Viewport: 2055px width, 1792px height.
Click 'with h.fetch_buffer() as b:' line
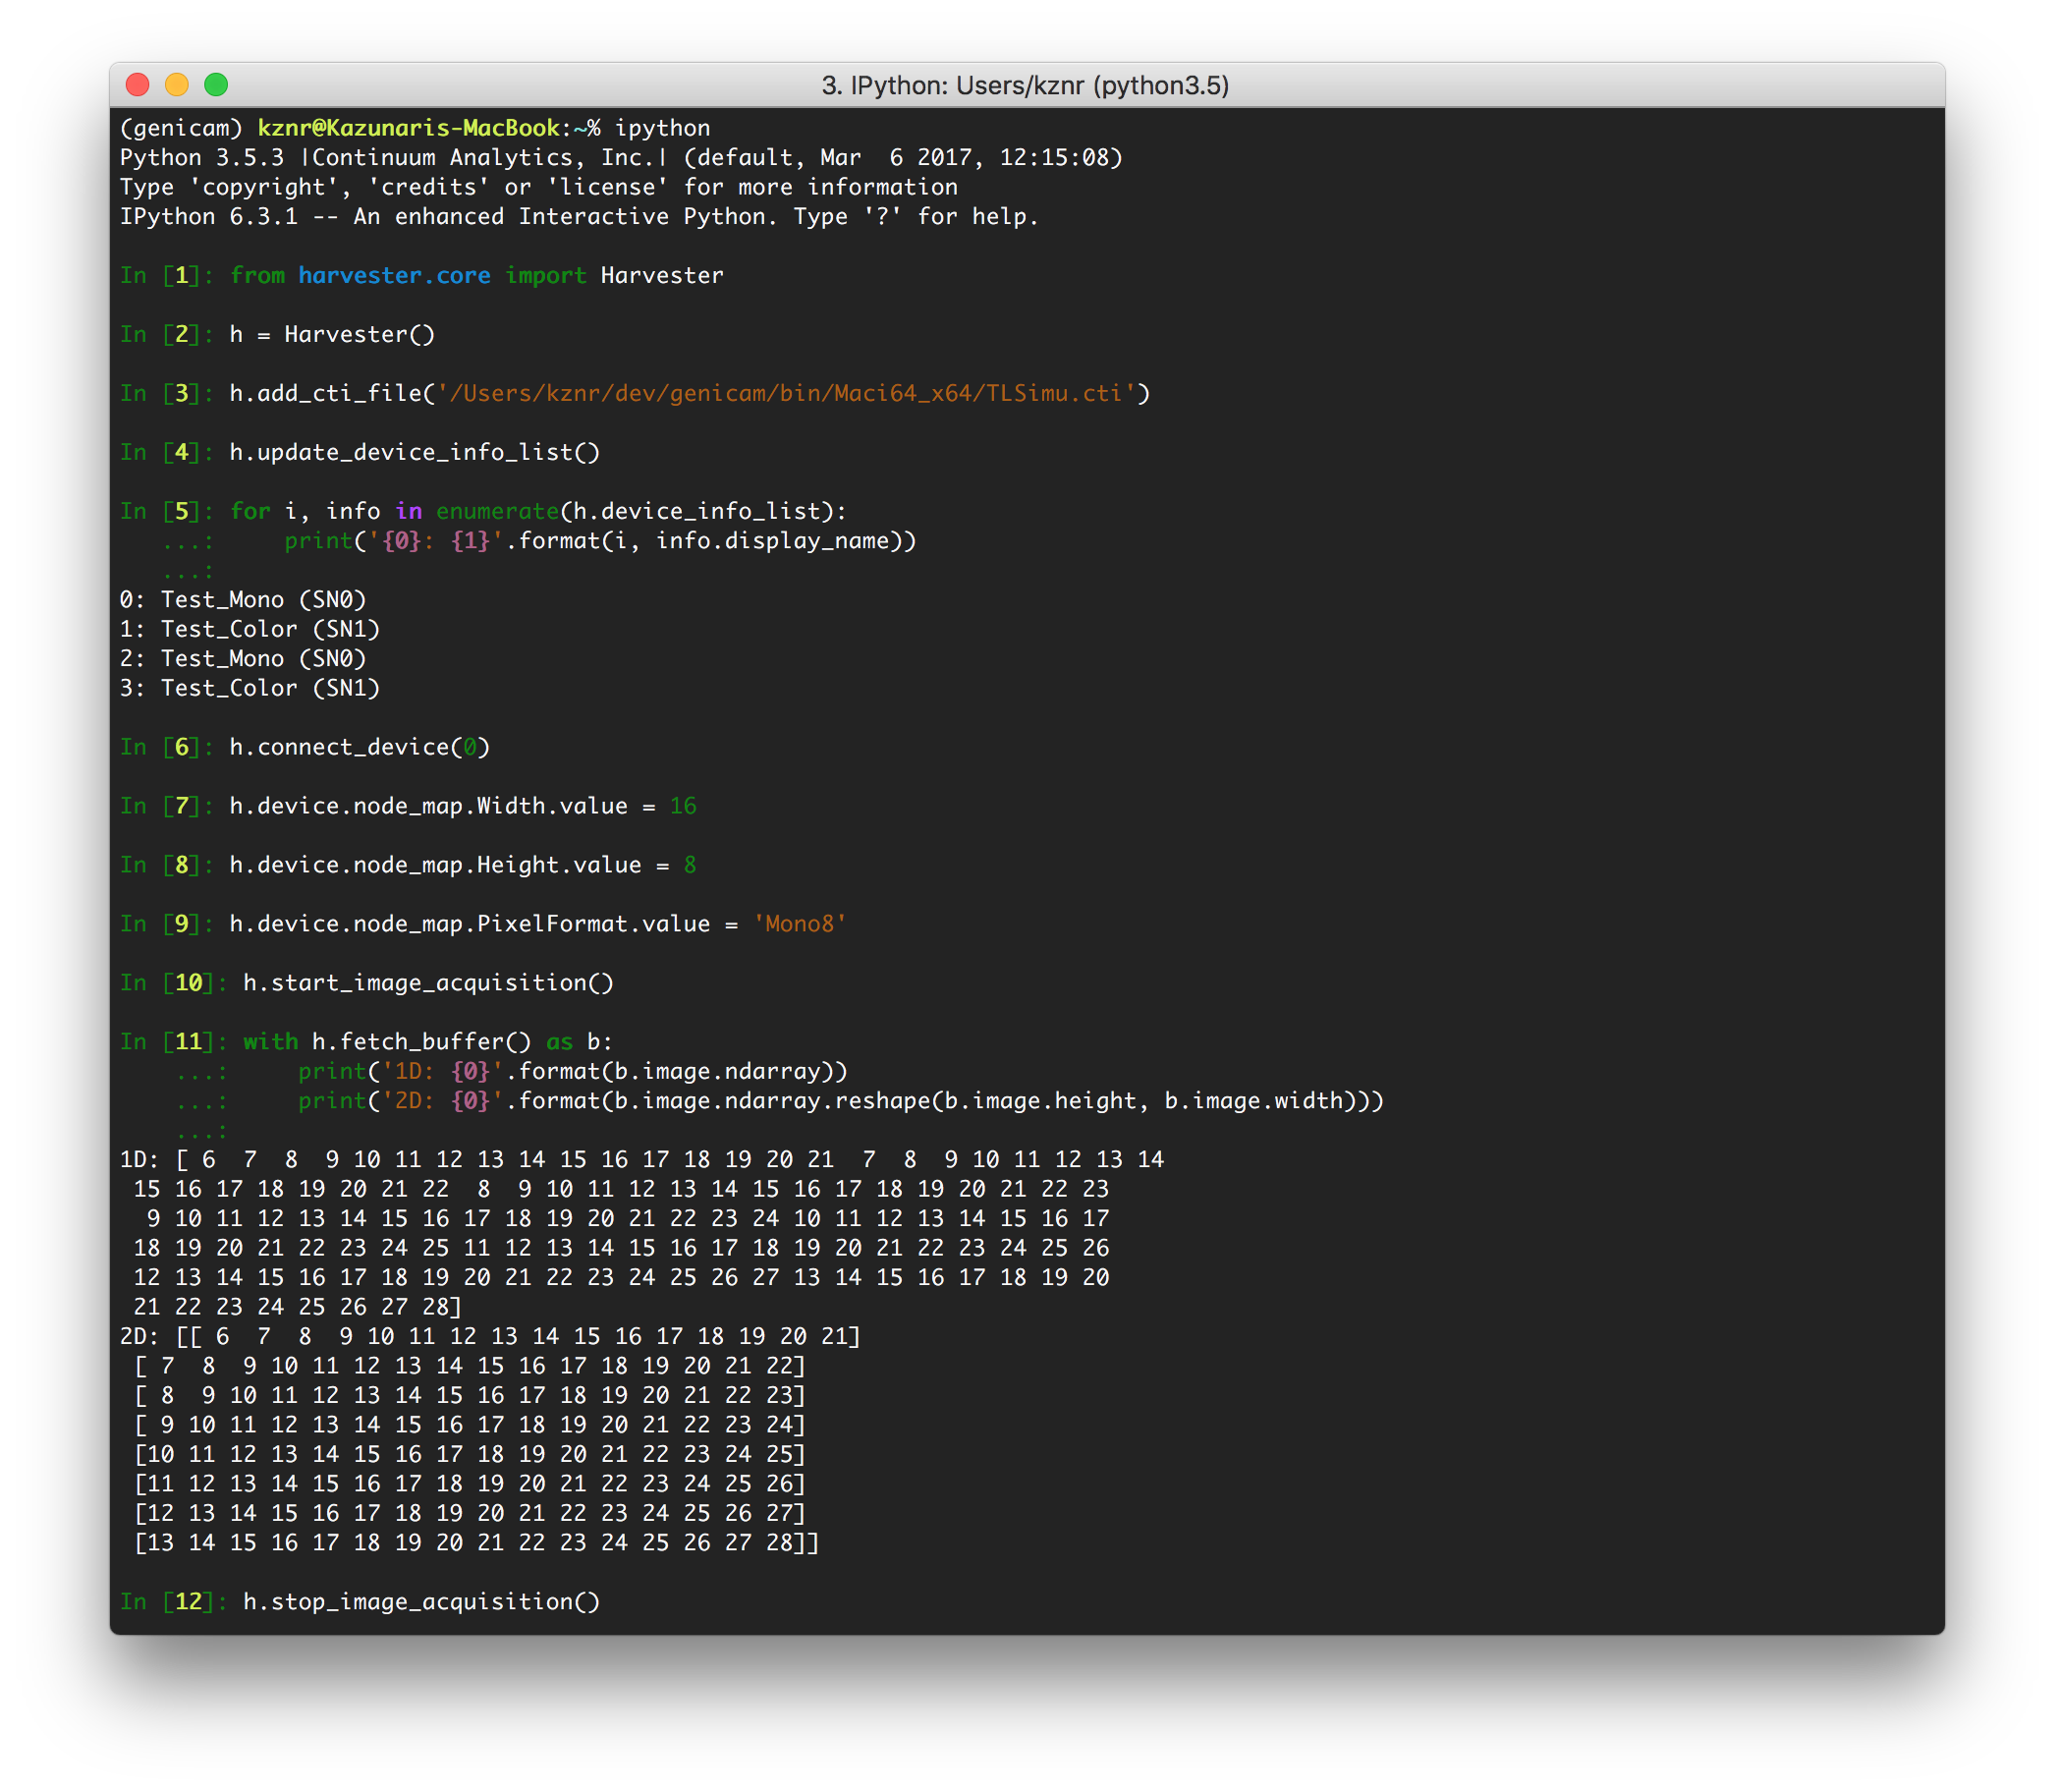[x=428, y=1042]
